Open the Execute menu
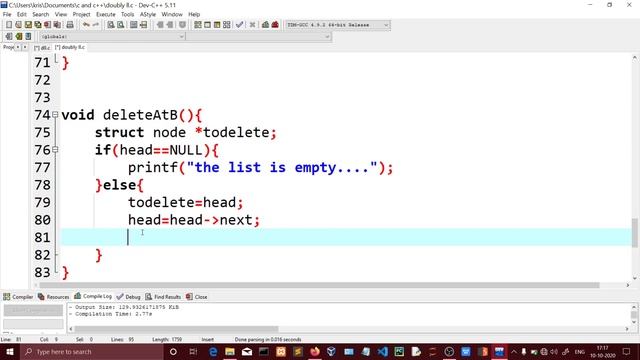This screenshot has height=360, width=640. 106,14
